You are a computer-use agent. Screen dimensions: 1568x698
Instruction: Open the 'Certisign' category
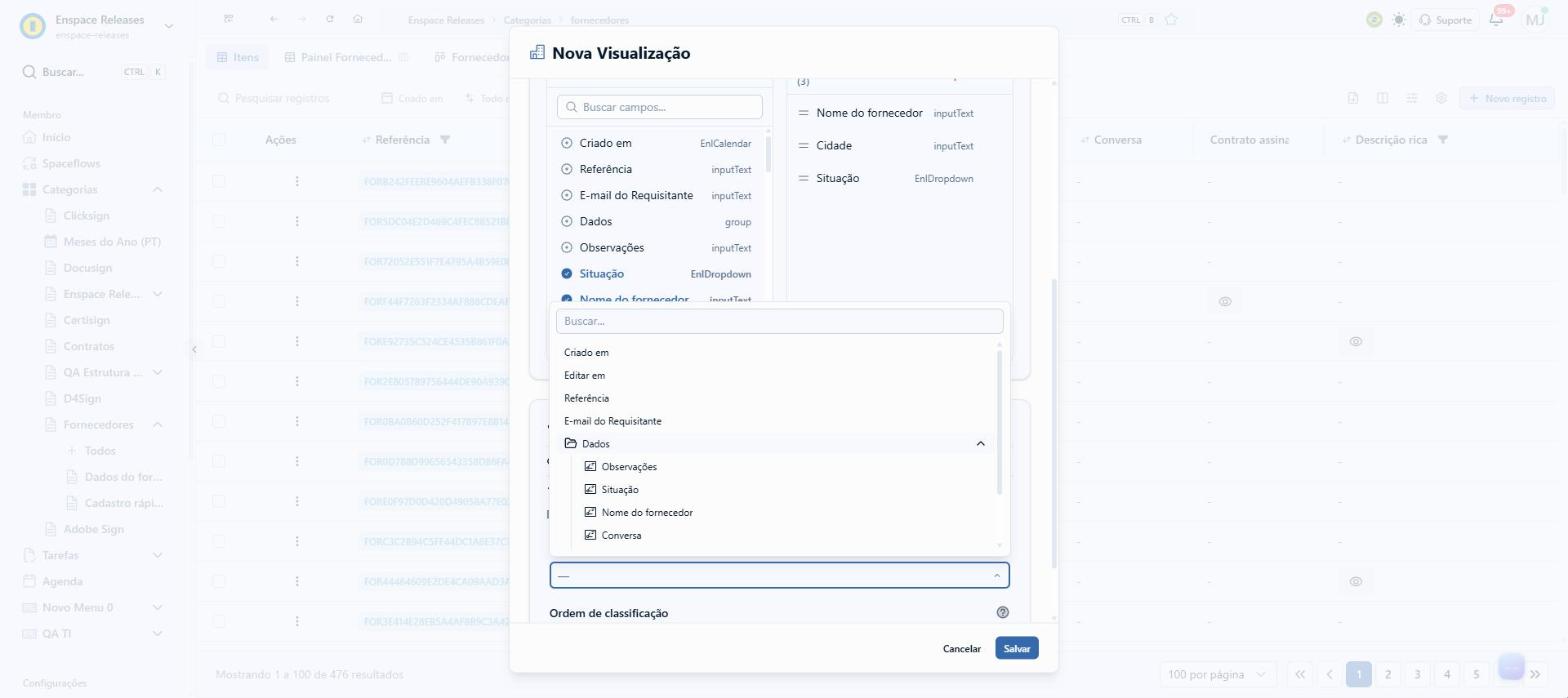(x=86, y=320)
